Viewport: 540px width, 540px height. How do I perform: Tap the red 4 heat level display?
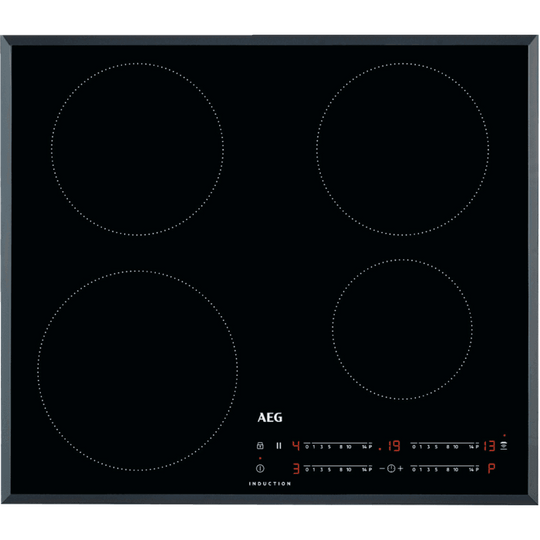pos(296,446)
